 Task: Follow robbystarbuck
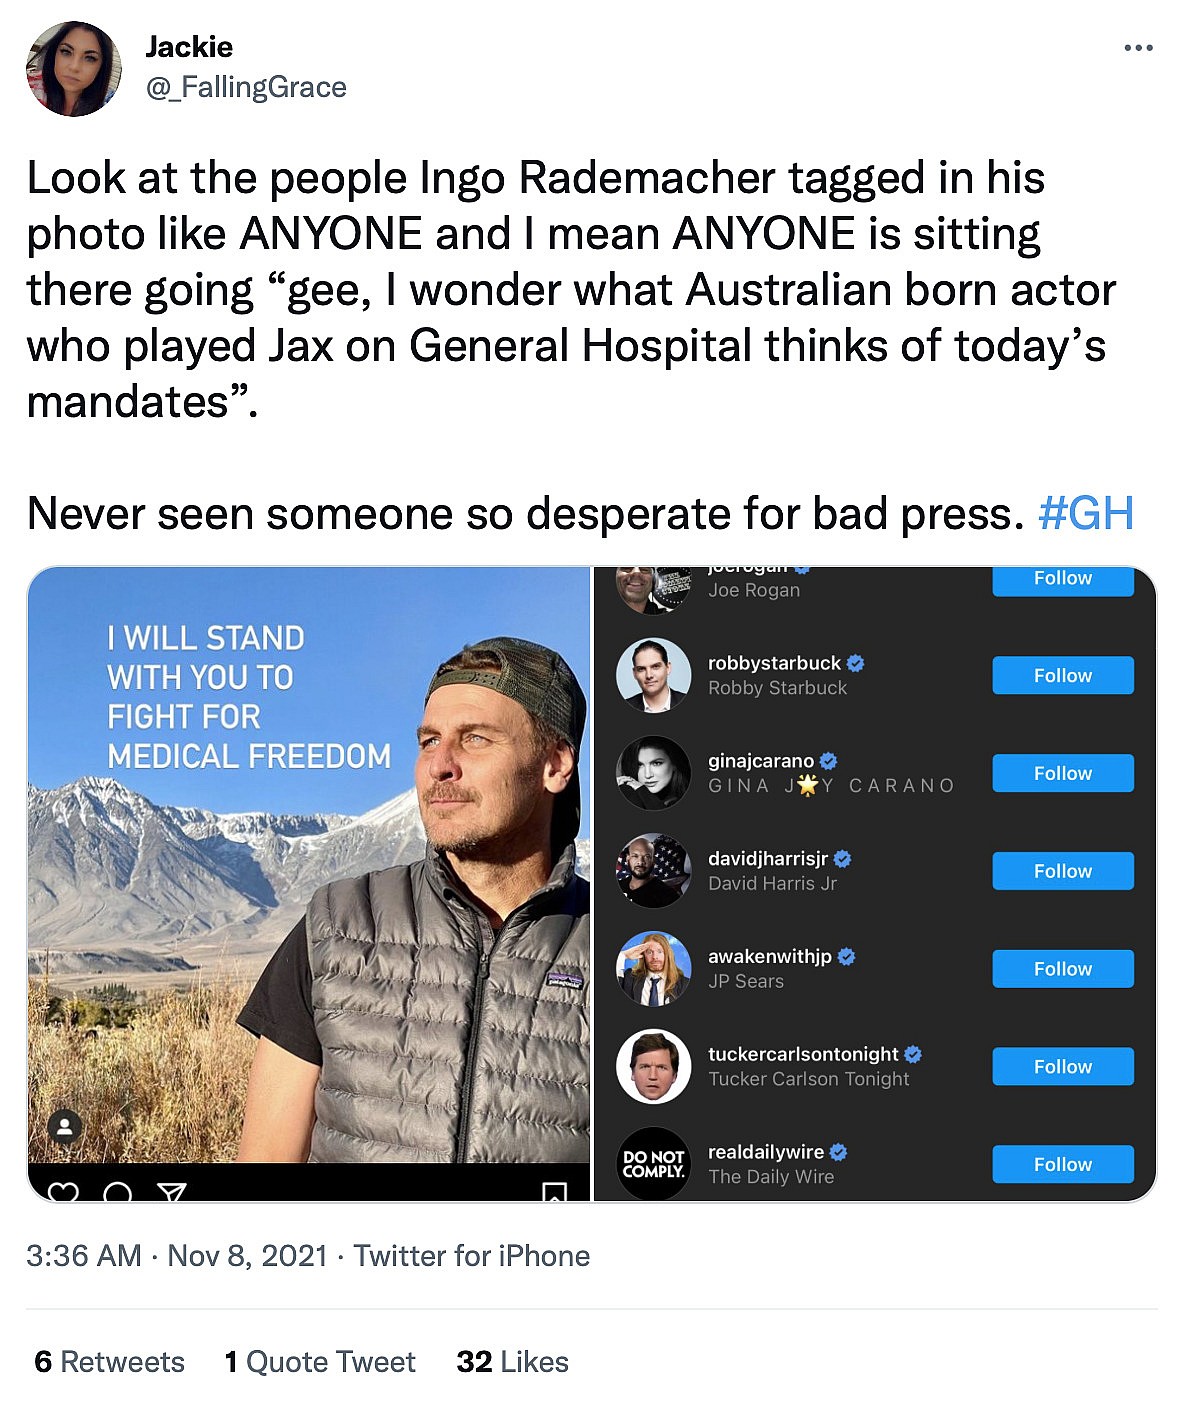[x=1062, y=676]
